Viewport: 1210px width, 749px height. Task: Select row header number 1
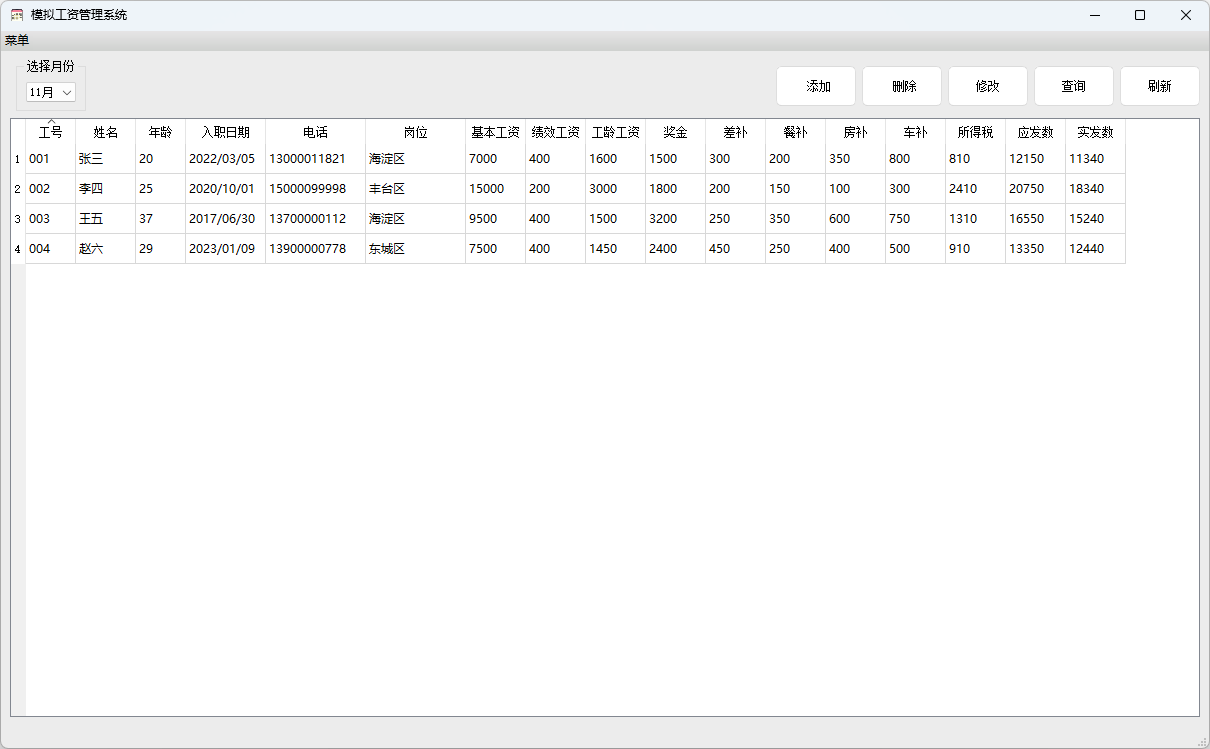click(18, 159)
